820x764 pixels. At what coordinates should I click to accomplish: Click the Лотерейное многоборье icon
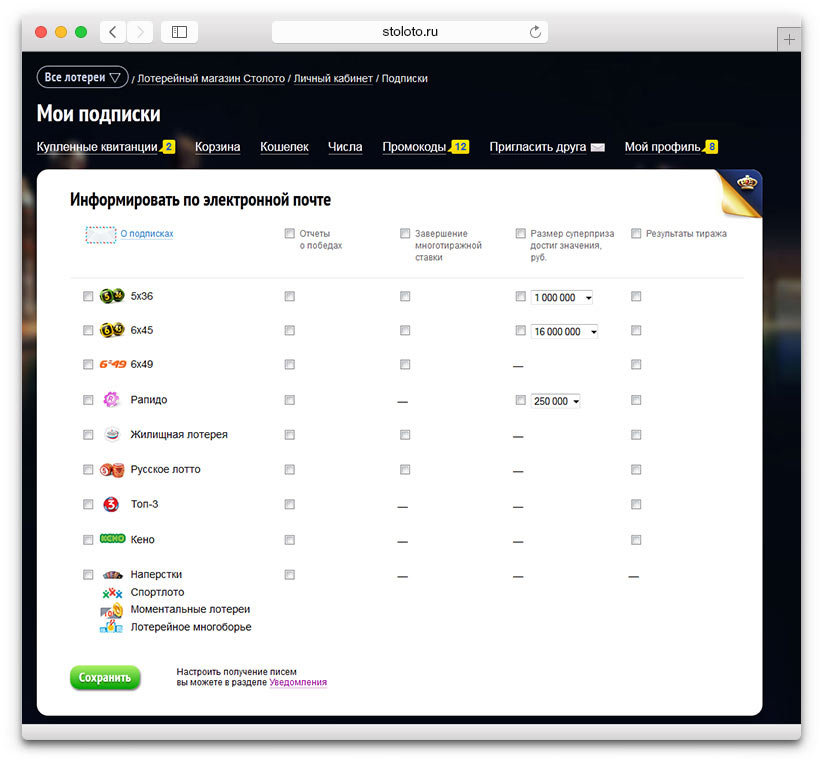(x=110, y=627)
